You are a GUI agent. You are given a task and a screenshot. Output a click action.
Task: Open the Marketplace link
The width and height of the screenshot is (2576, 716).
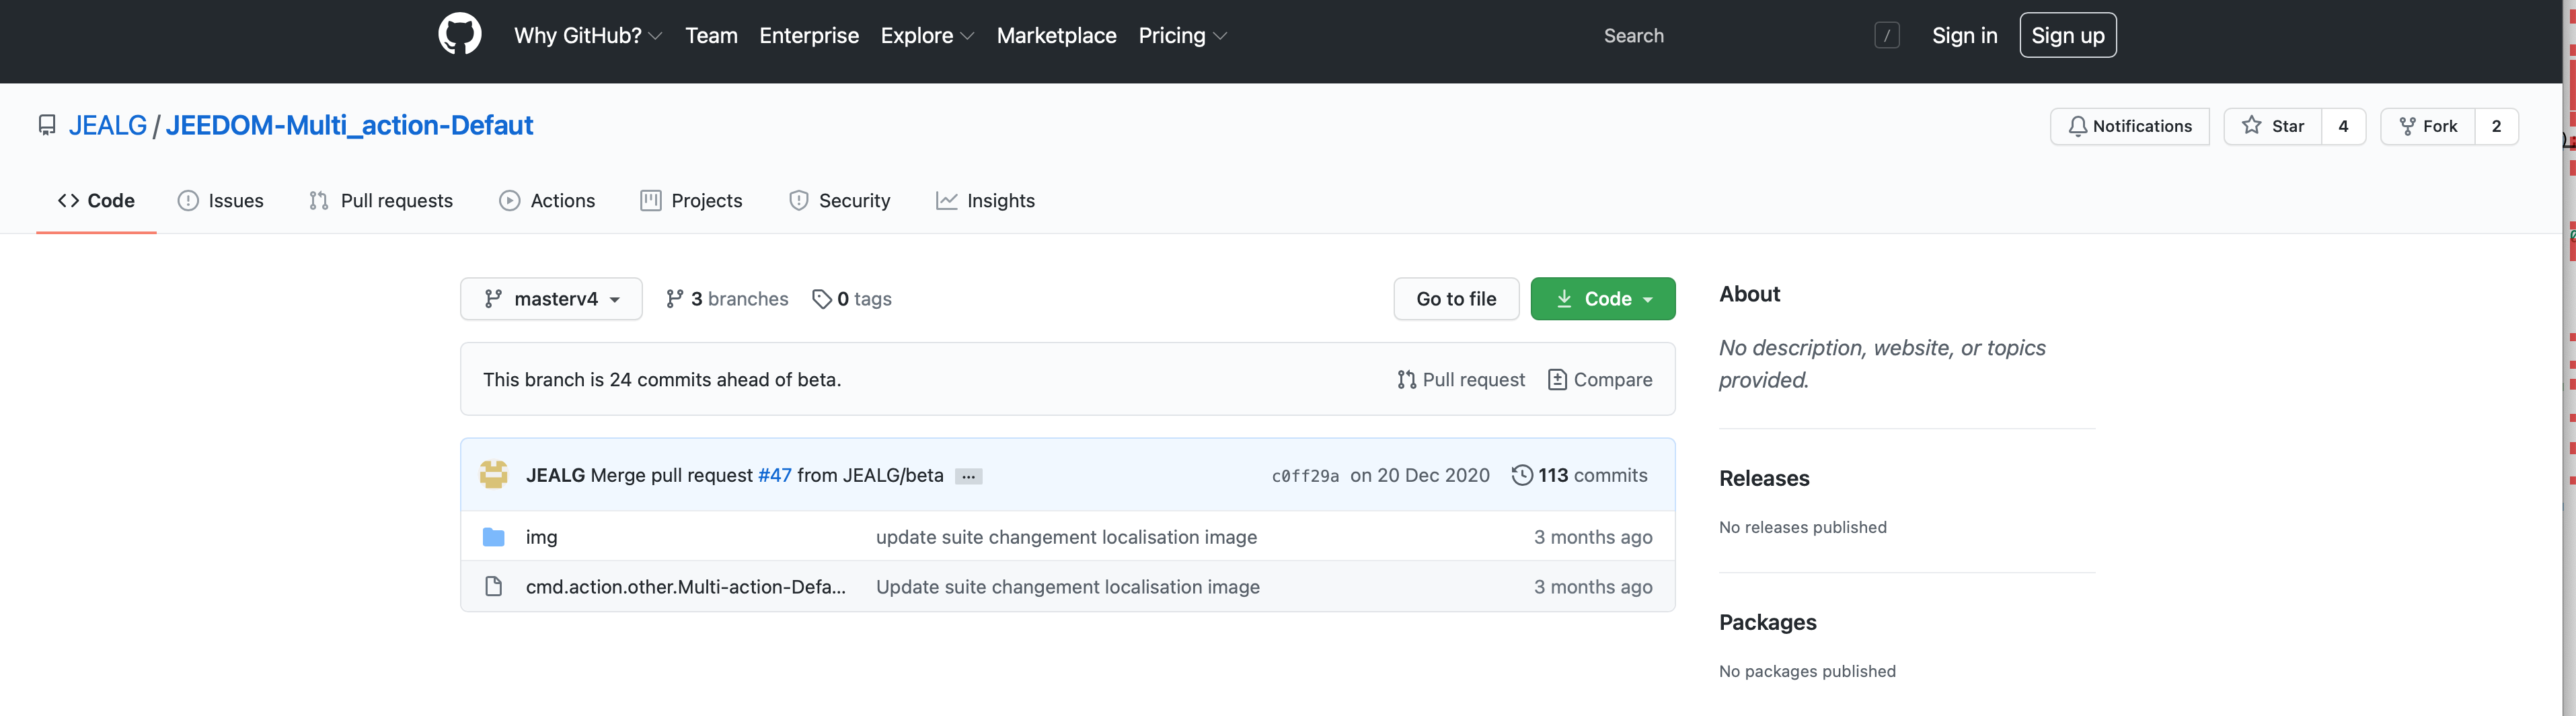click(1056, 36)
